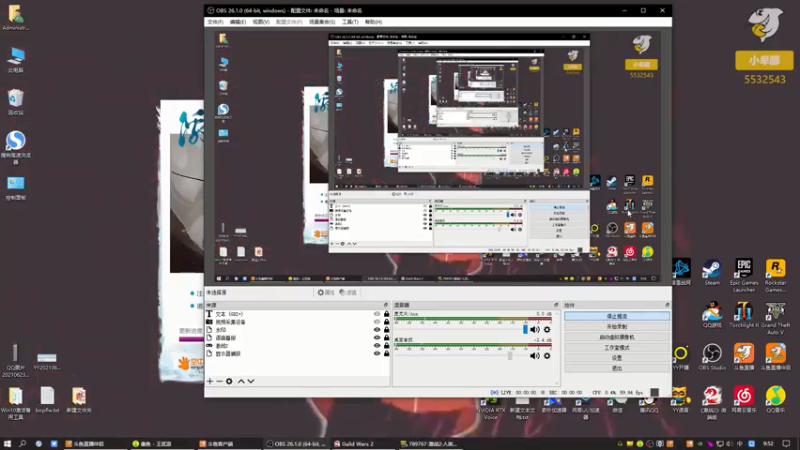Click the 开始录制 start recording button

point(617,327)
